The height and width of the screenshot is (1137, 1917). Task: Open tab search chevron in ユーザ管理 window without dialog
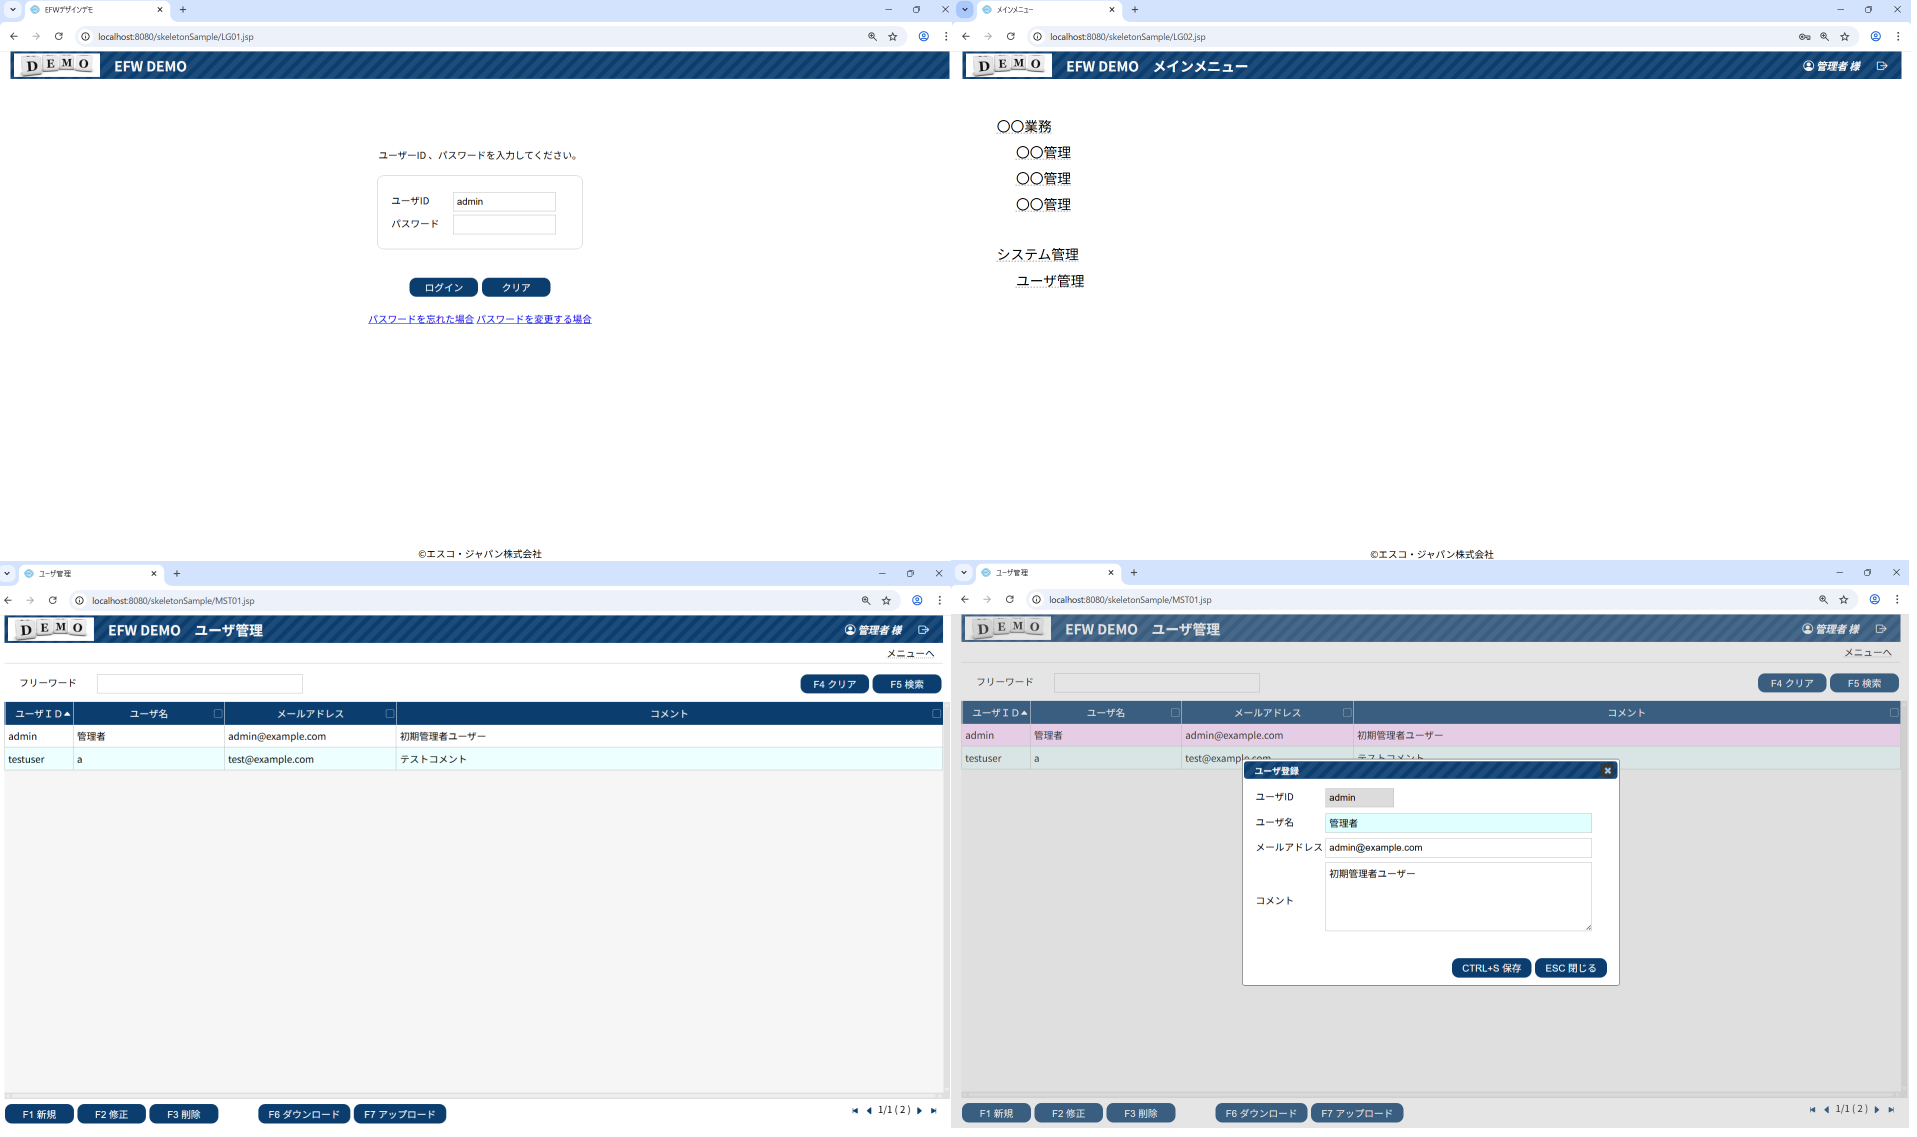coord(7,574)
